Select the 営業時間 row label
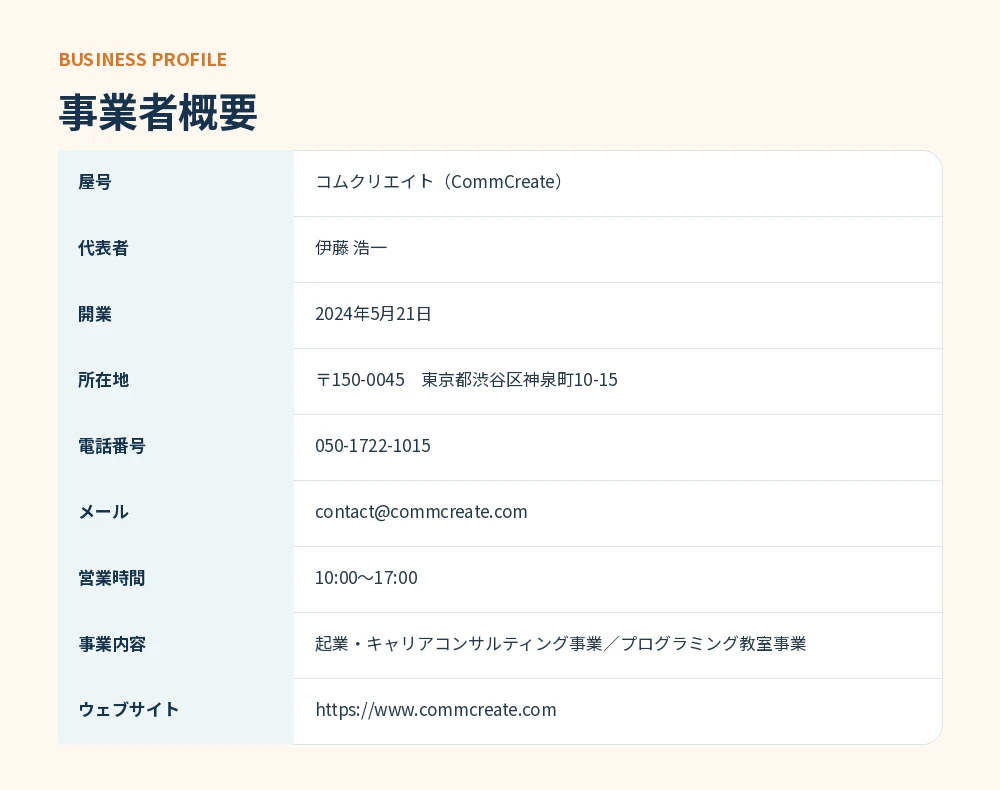Viewport: 1000px width, 790px height. click(112, 578)
